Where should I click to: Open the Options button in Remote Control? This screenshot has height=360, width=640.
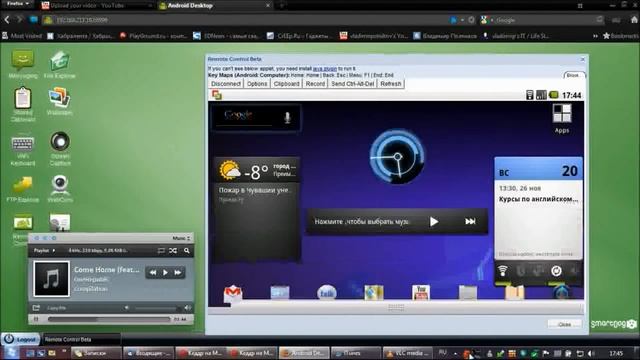[257, 84]
